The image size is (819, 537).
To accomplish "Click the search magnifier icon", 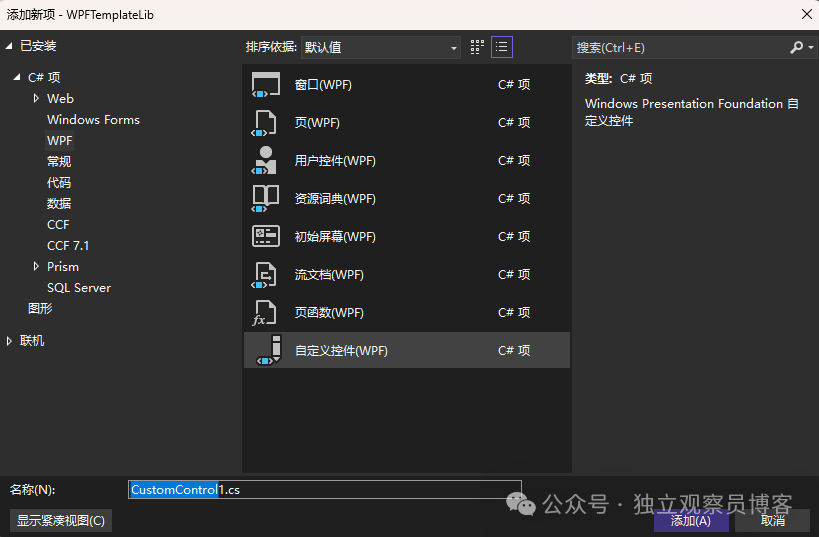I will [x=796, y=48].
